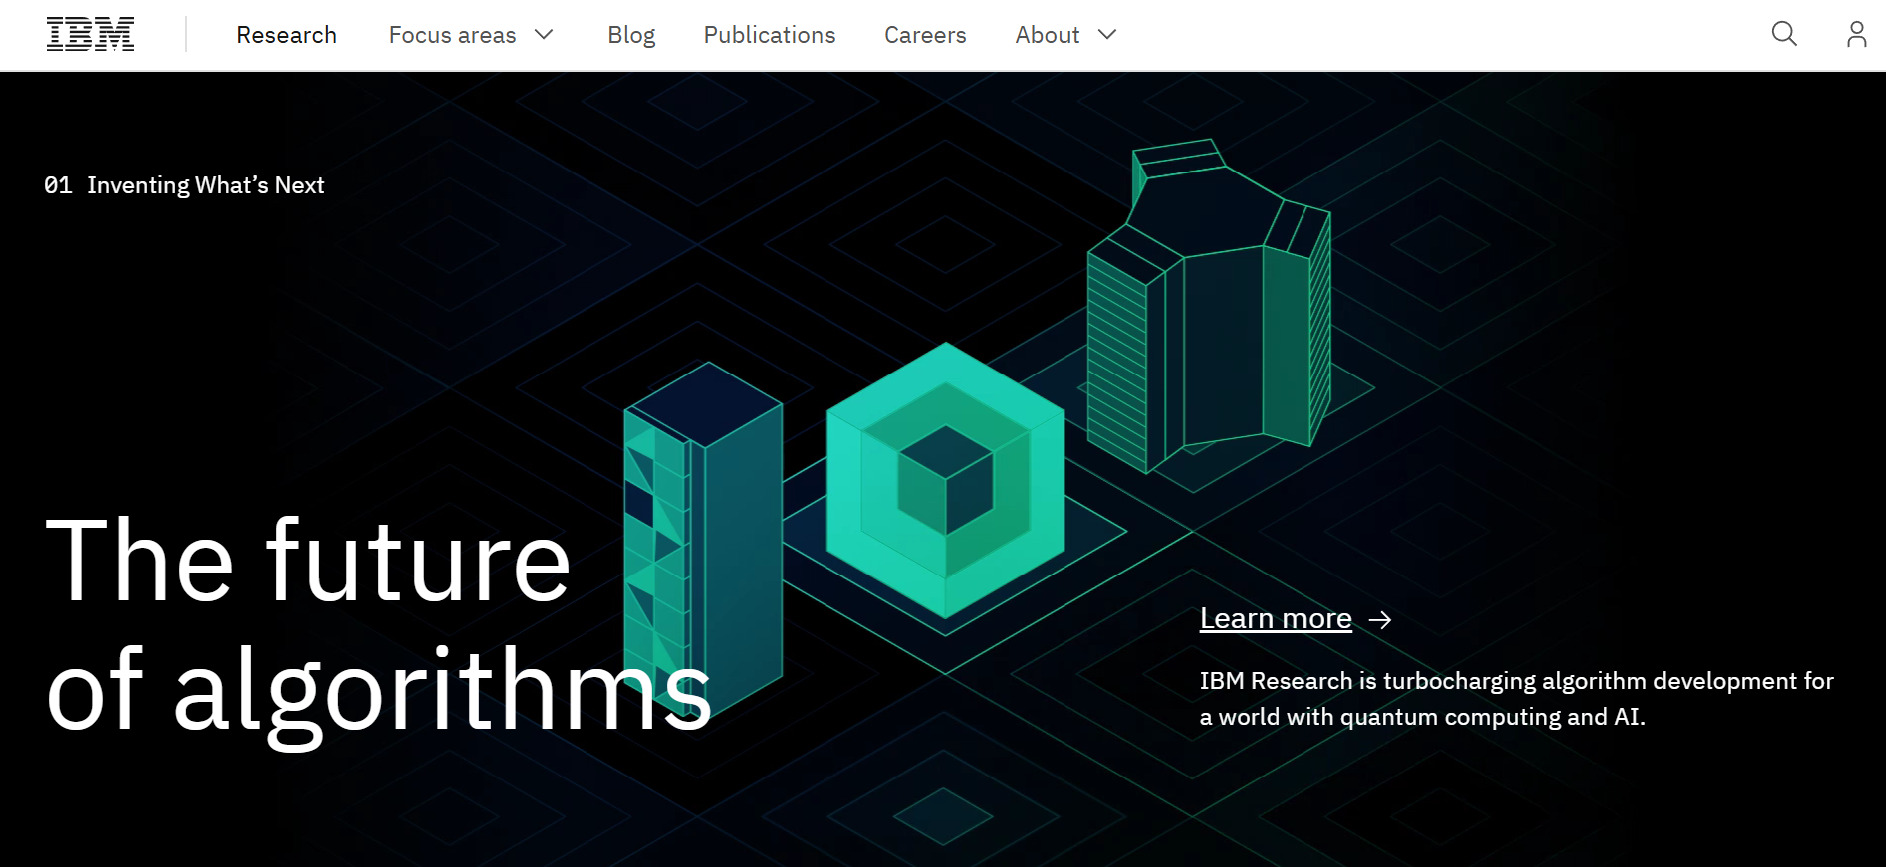Open the user profile icon

[x=1856, y=34]
